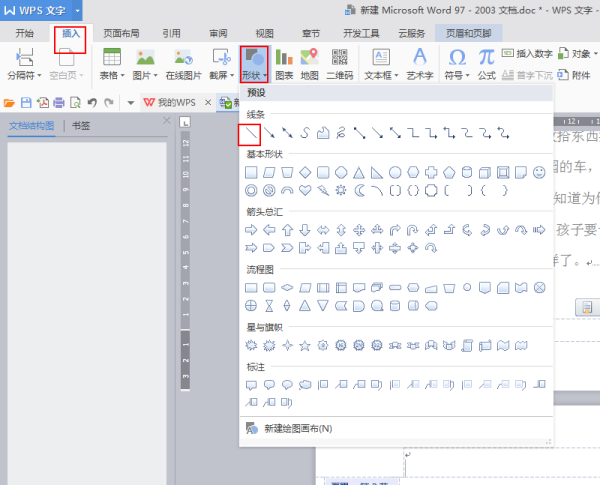Screen dimensions: 600x485
Task: Click the 附件 attachment button
Action: tap(574, 75)
